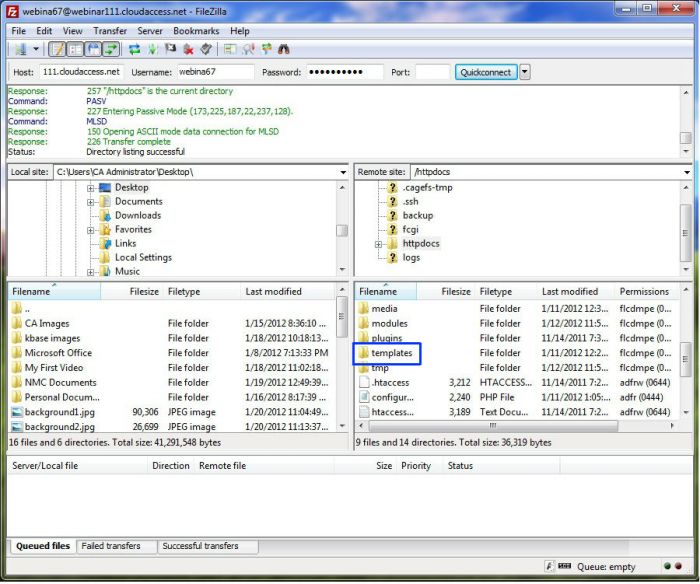The width and height of the screenshot is (700, 584).
Task: Select NMC Documents folder in local list
Action: click(x=60, y=383)
